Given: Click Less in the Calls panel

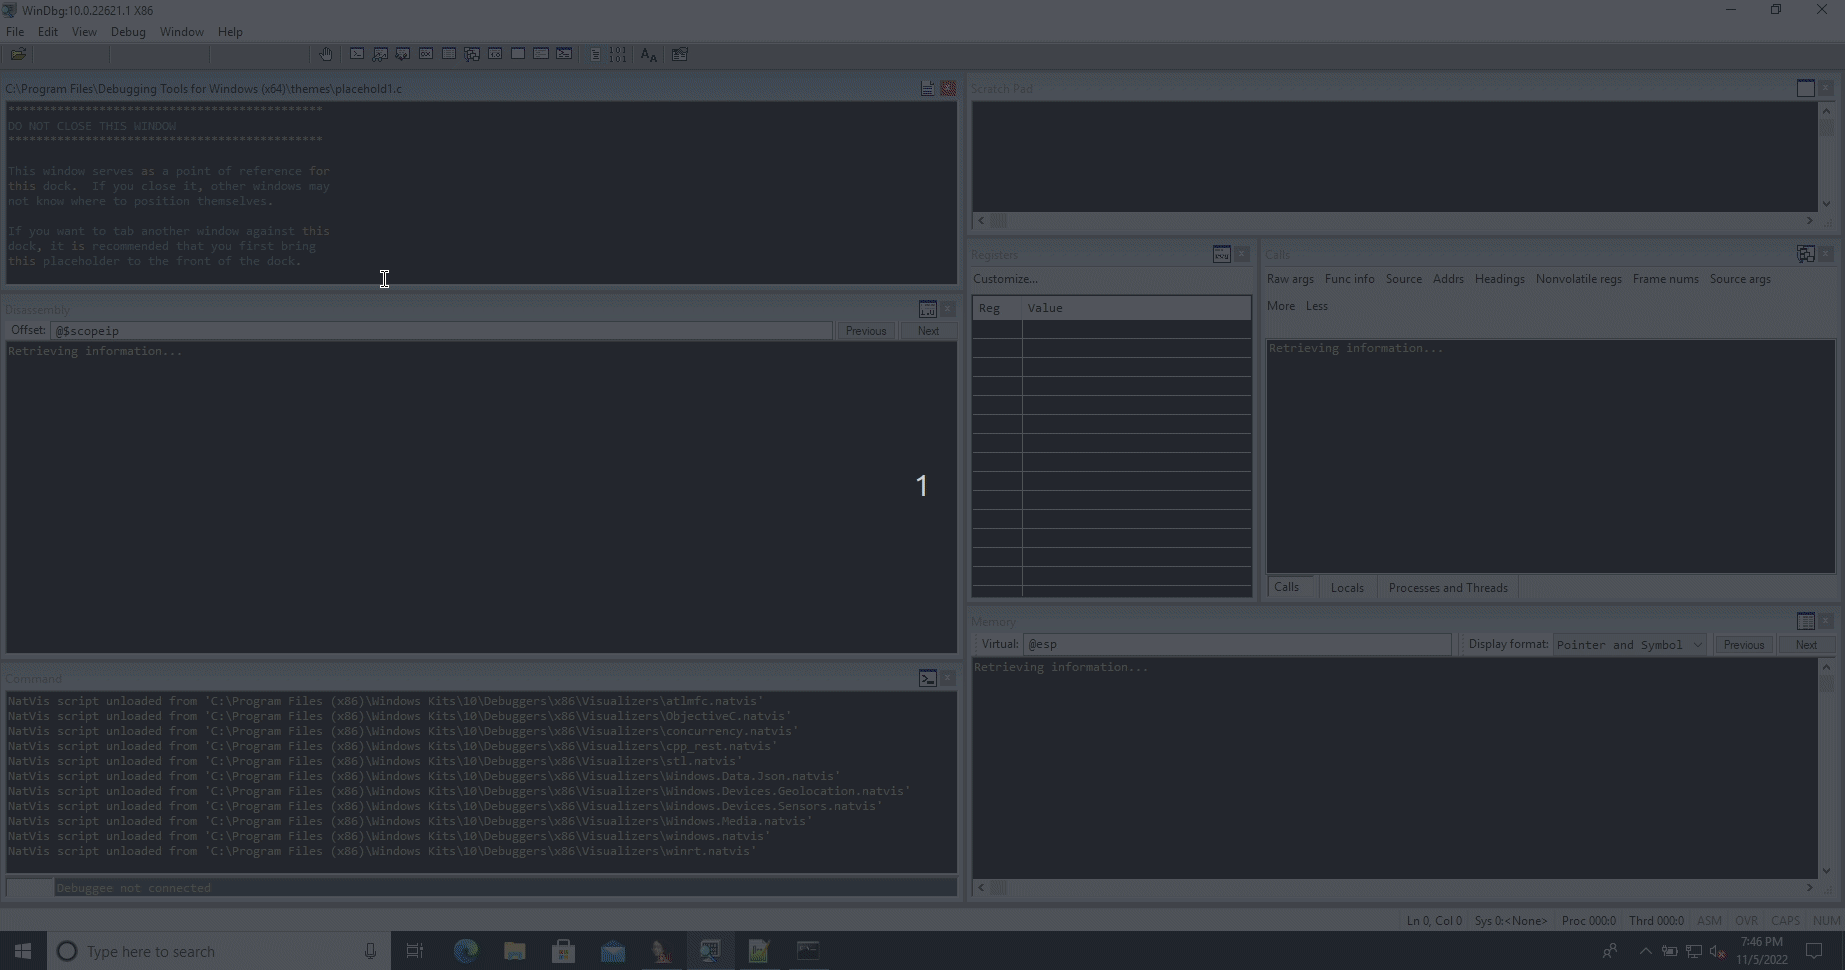Looking at the screenshot, I should point(1317,306).
